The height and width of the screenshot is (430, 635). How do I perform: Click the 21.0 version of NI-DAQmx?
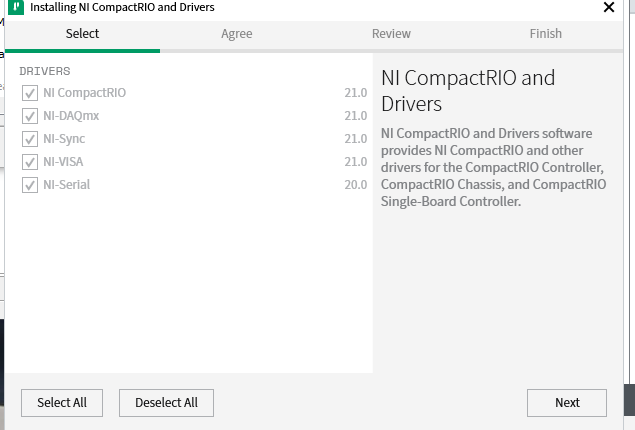tap(356, 116)
